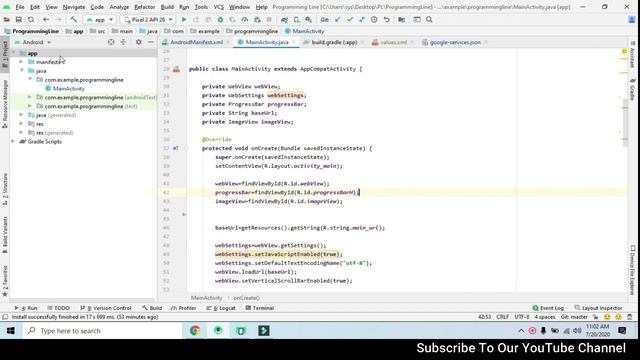Viewport: 640px width, 360px height.
Task: Open the Profiler tool window
Action: (x=184, y=308)
